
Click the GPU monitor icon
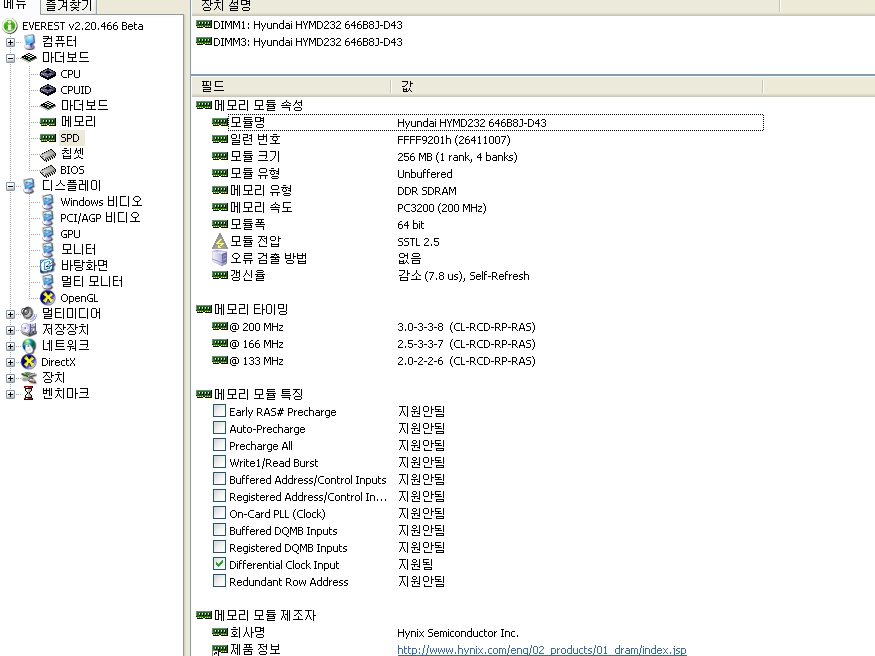coord(48,234)
